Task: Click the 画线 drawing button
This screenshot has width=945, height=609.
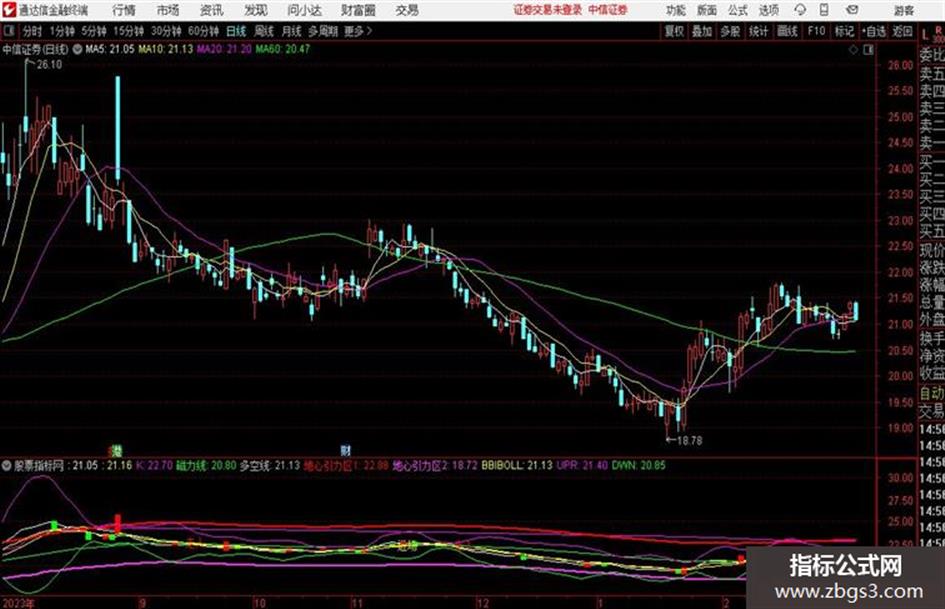Action: click(787, 31)
